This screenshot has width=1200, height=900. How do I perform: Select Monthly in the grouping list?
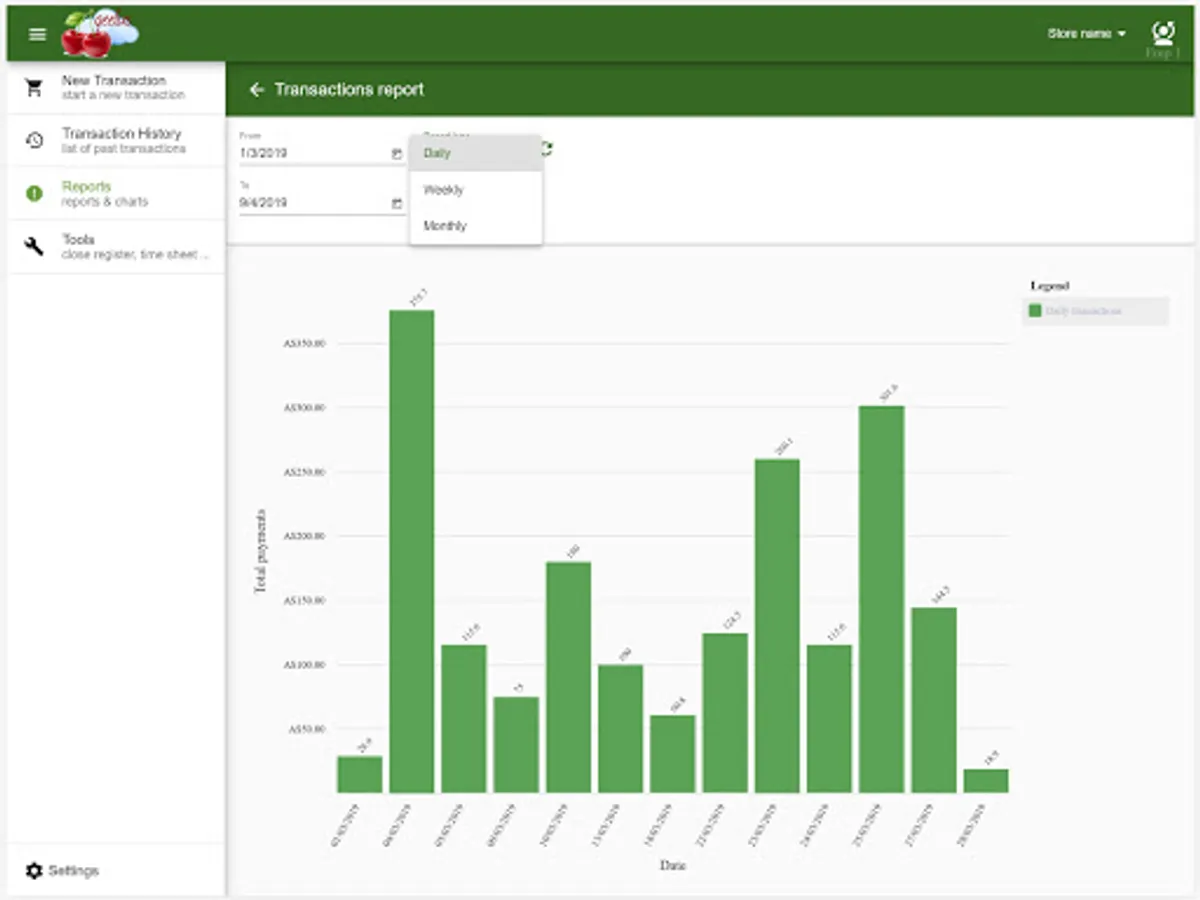pos(476,226)
